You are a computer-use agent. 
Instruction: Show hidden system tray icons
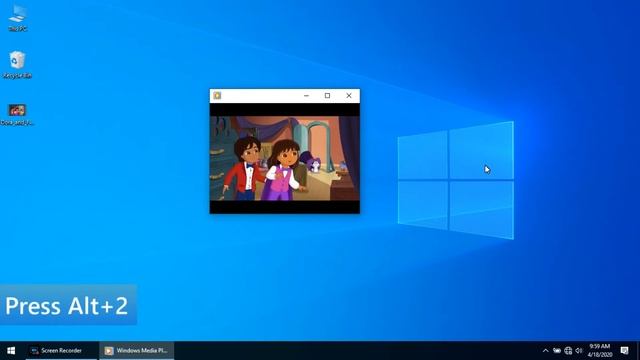coord(546,351)
